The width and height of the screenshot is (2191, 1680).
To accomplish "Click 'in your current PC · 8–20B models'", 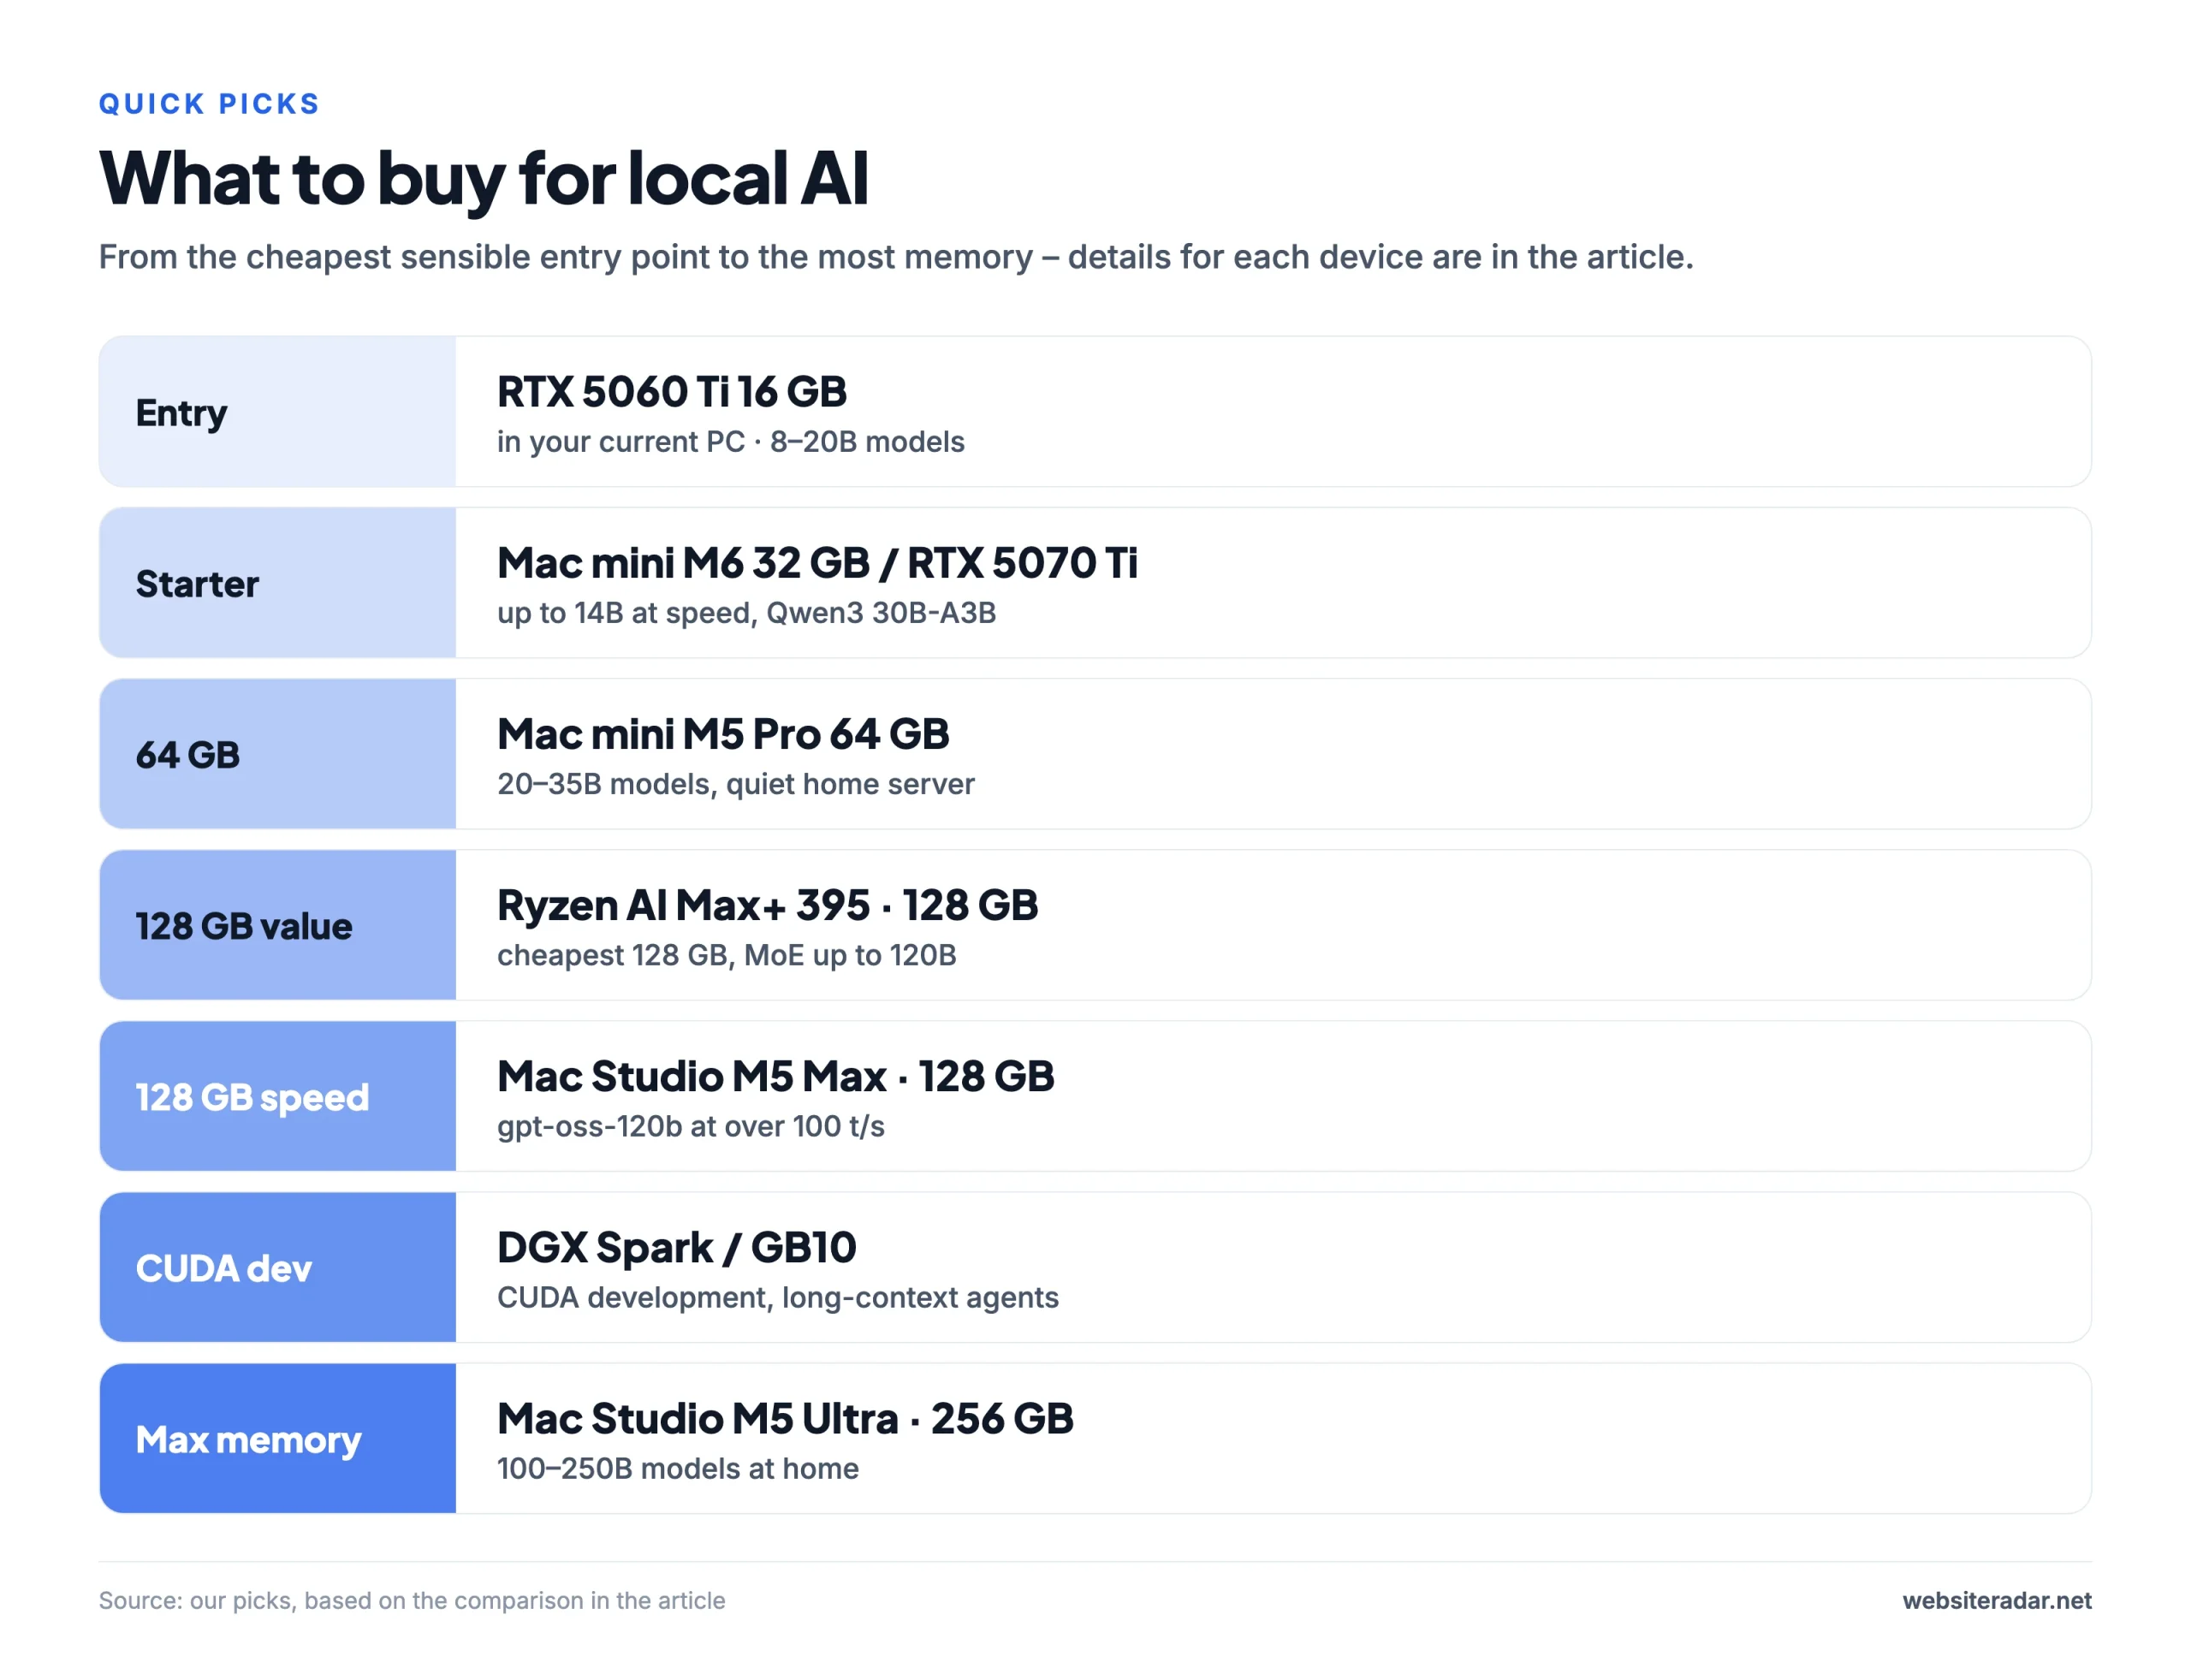I will pos(730,442).
